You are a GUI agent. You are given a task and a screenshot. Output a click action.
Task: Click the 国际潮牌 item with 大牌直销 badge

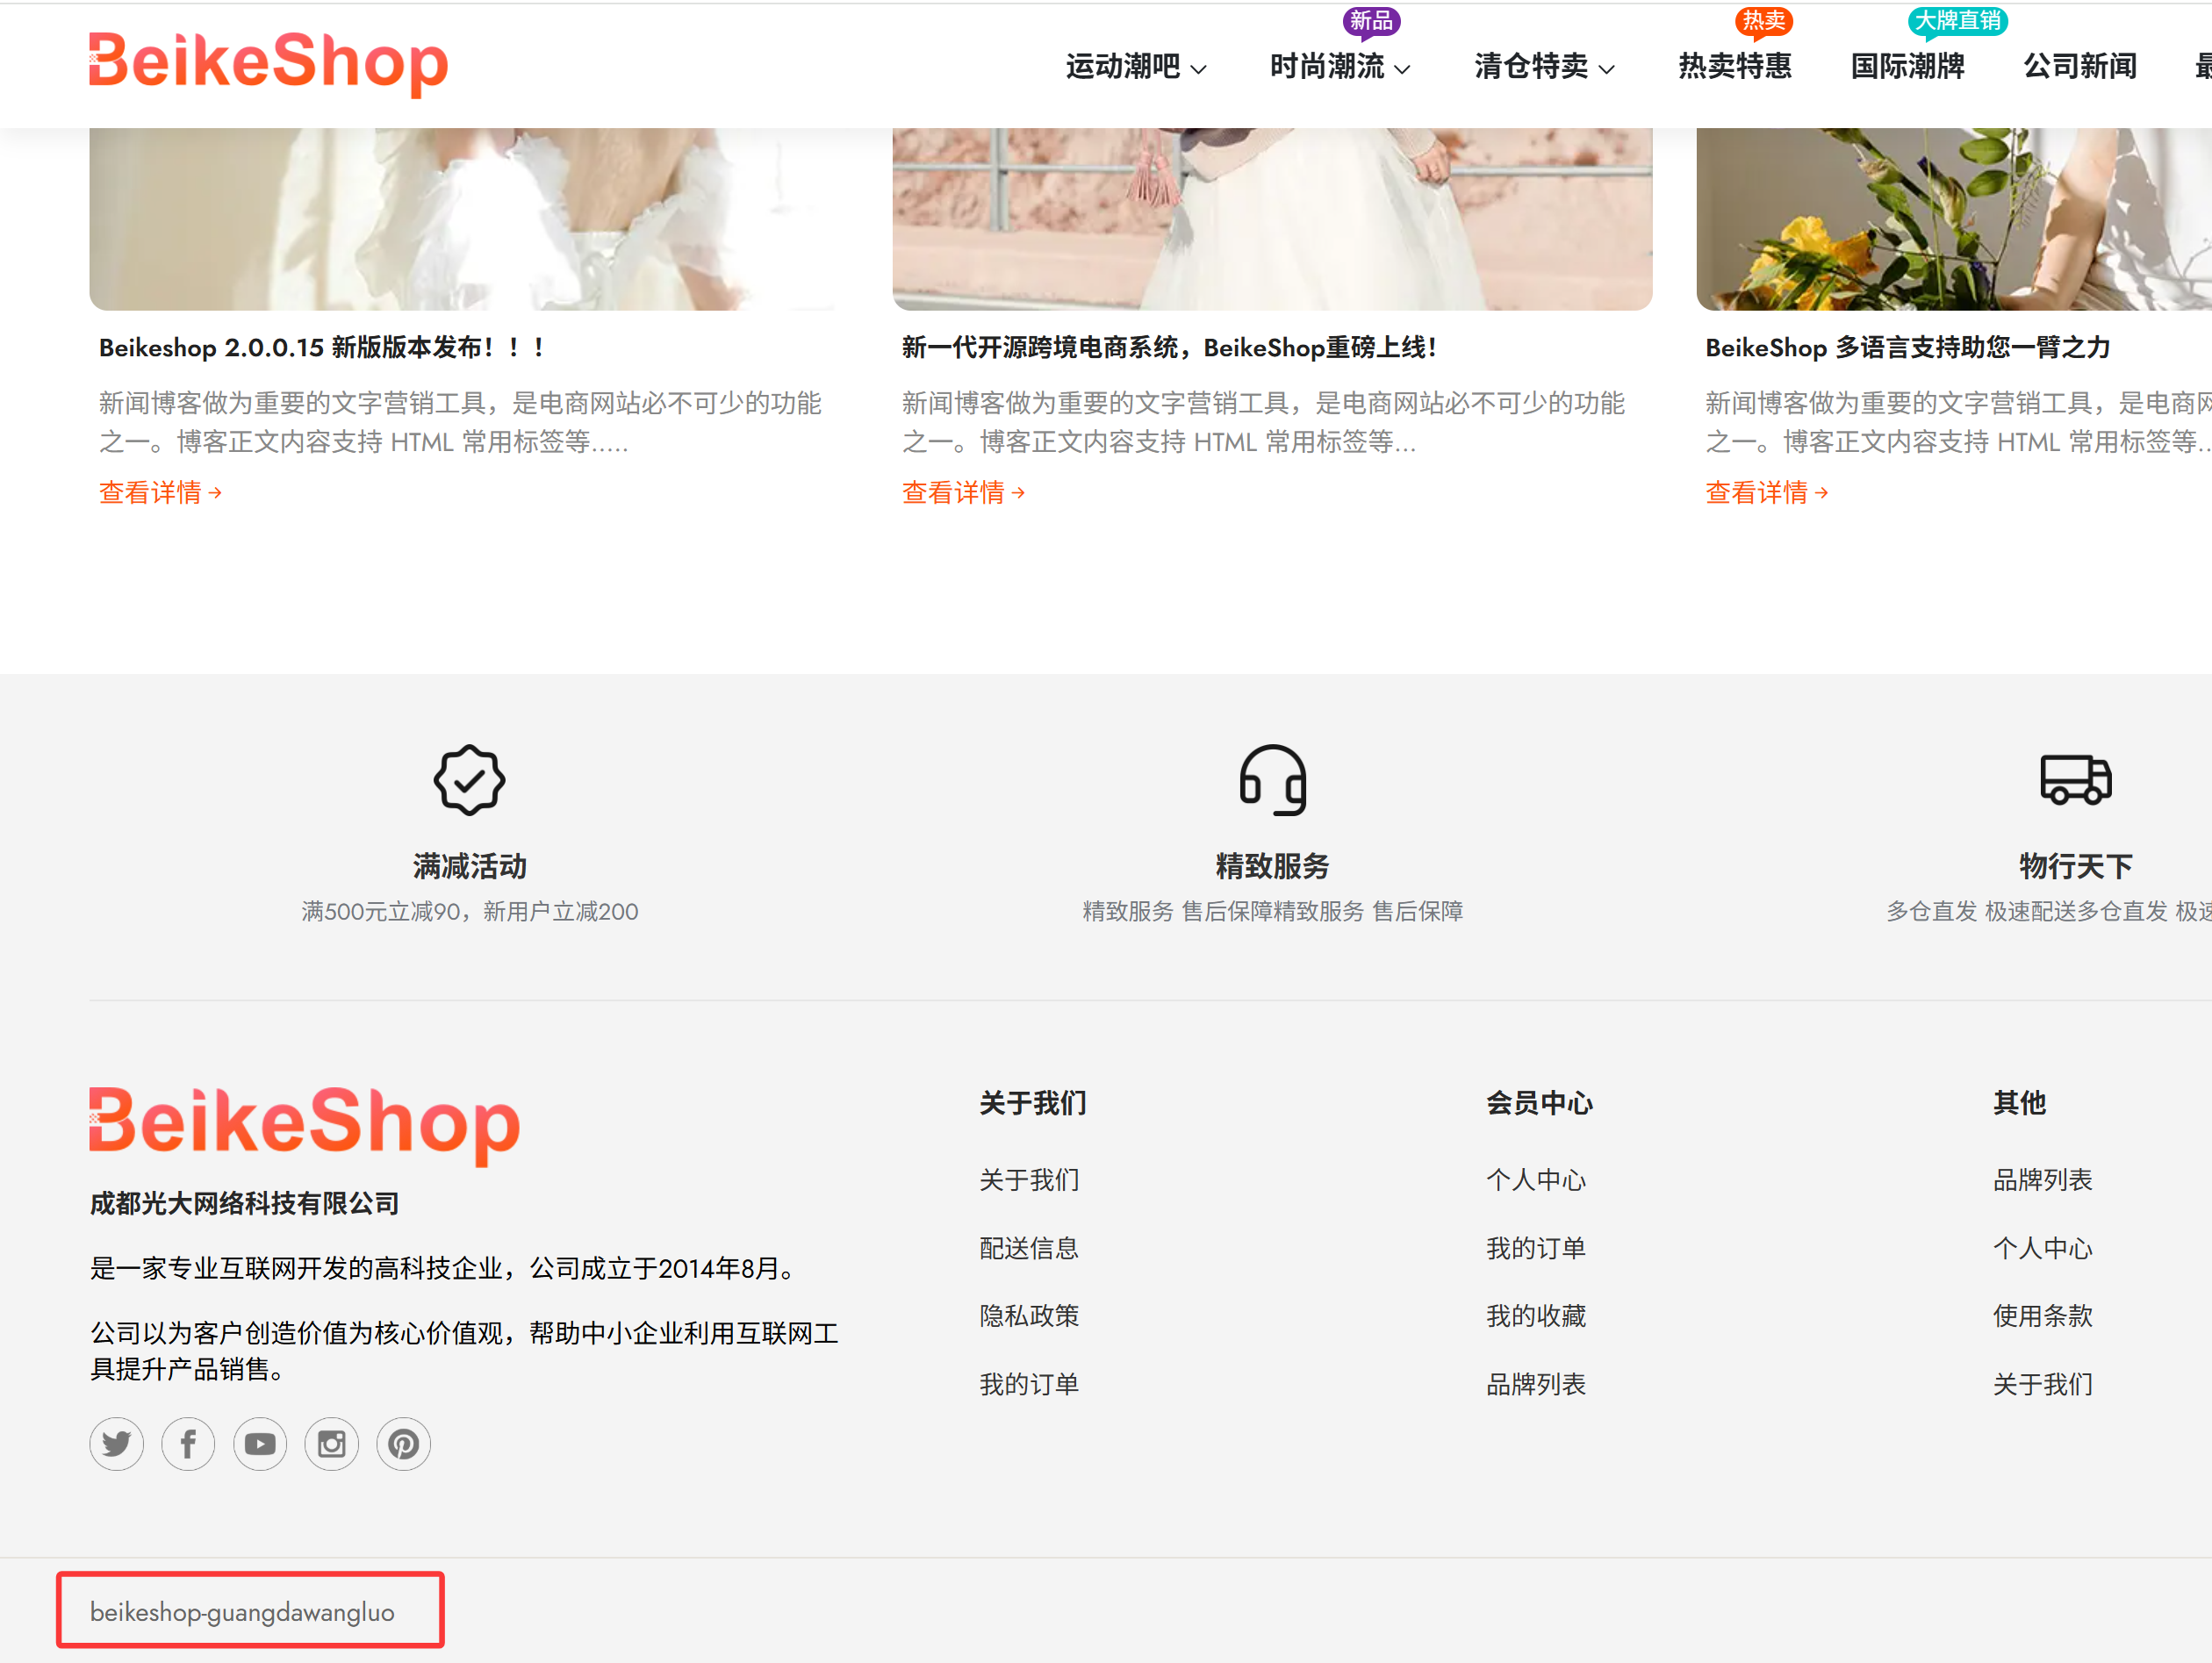[1906, 66]
